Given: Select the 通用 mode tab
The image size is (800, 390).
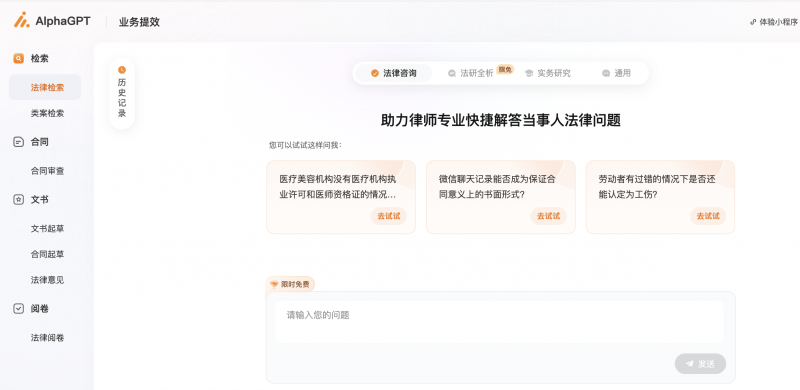Looking at the screenshot, I should click(616, 73).
